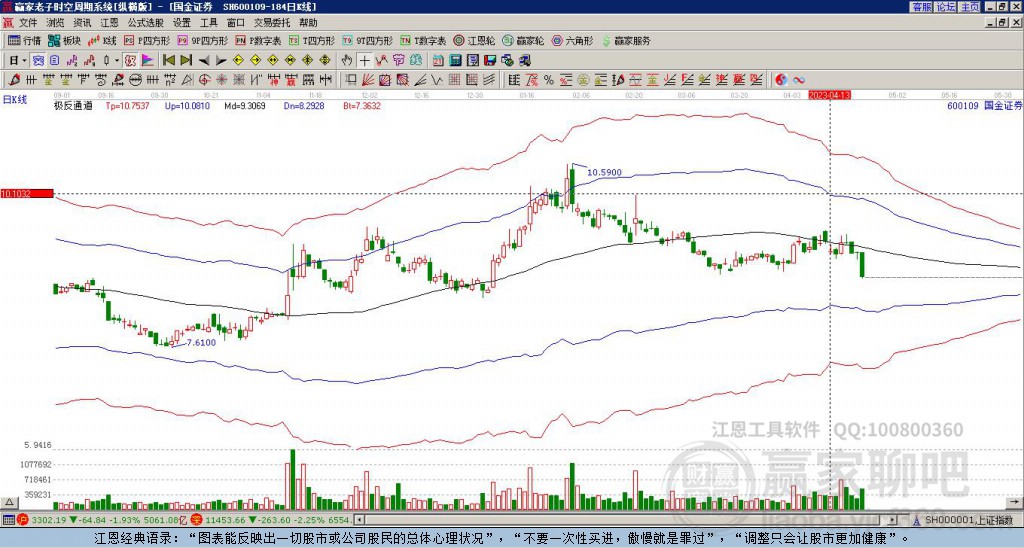Open the 9P四方形 tool
The width and height of the screenshot is (1024, 548).
click(x=202, y=40)
